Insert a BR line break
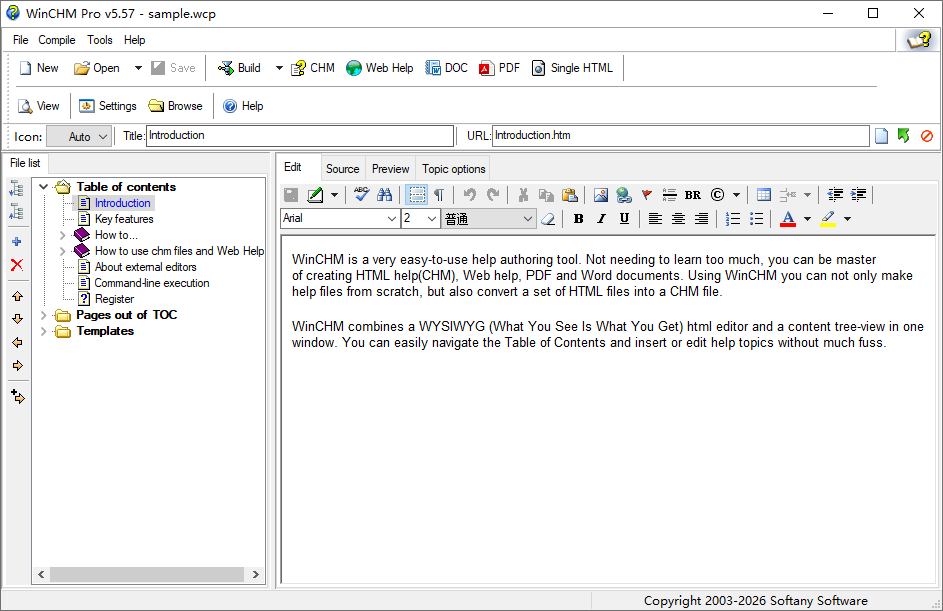Viewport: 943px width, 611px height. (693, 195)
